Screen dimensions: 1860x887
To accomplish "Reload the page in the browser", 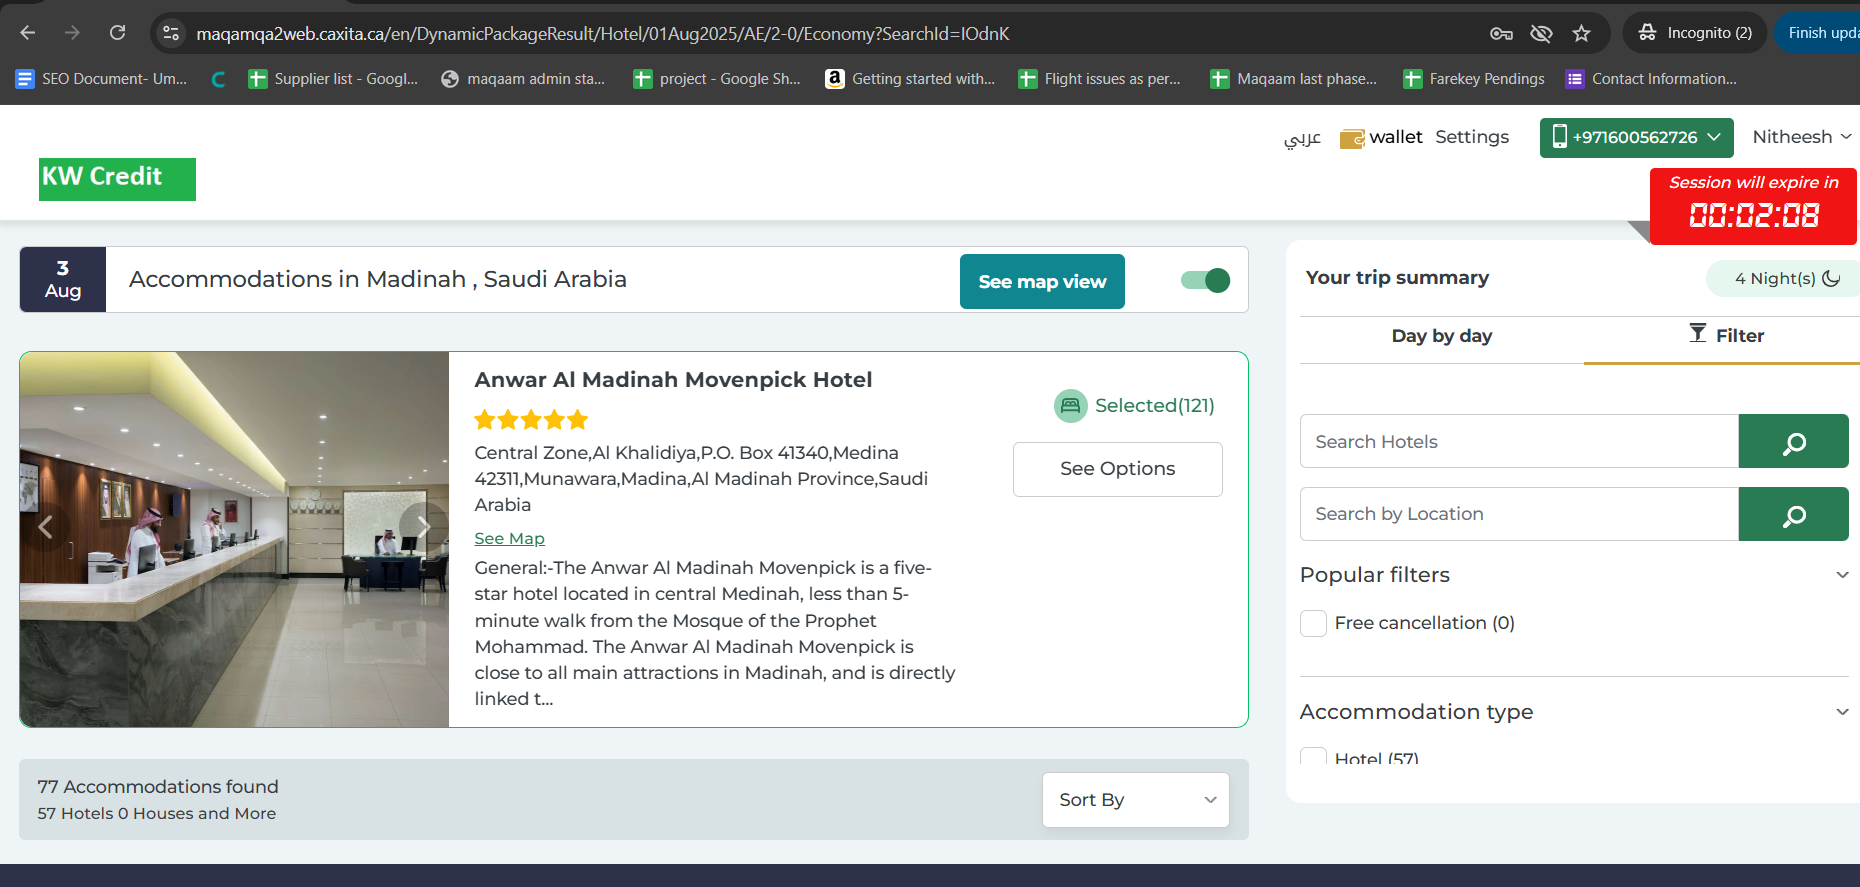I will click(117, 33).
